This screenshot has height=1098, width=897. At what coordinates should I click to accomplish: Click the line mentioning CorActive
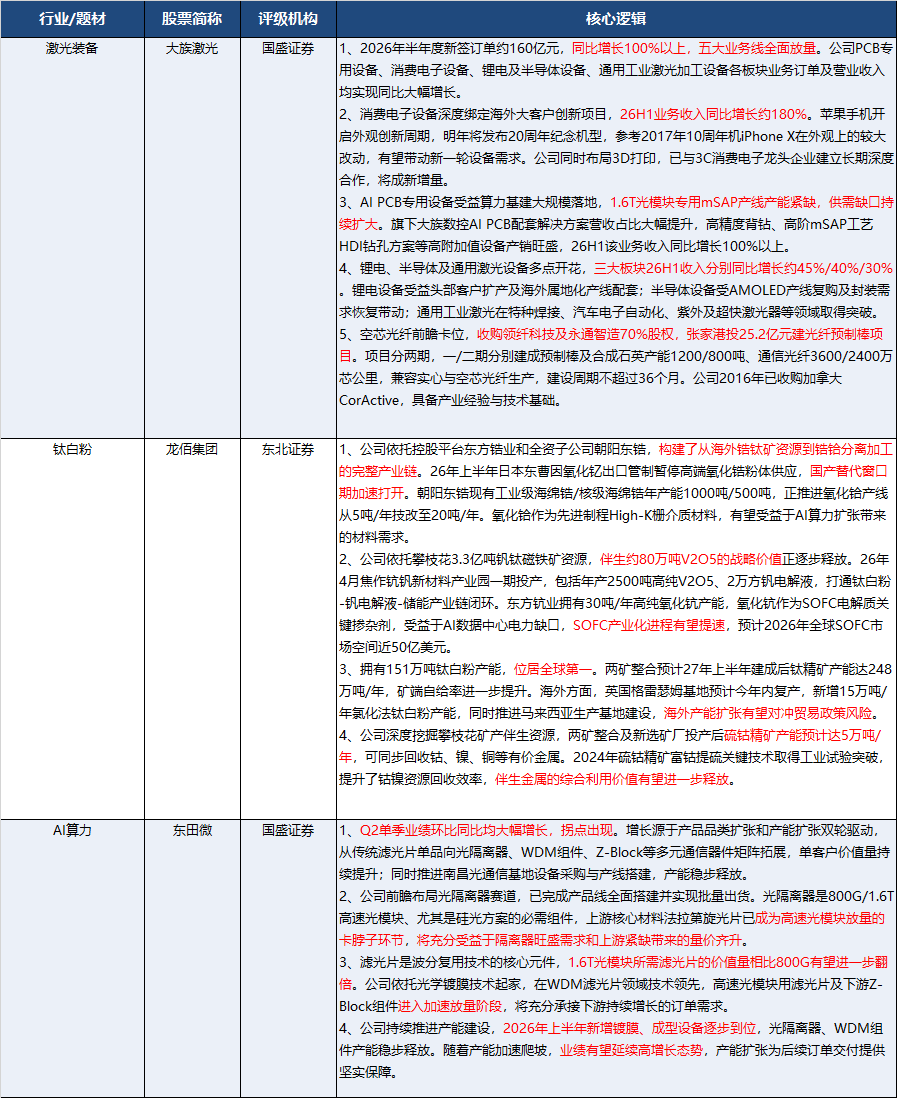coord(450,401)
